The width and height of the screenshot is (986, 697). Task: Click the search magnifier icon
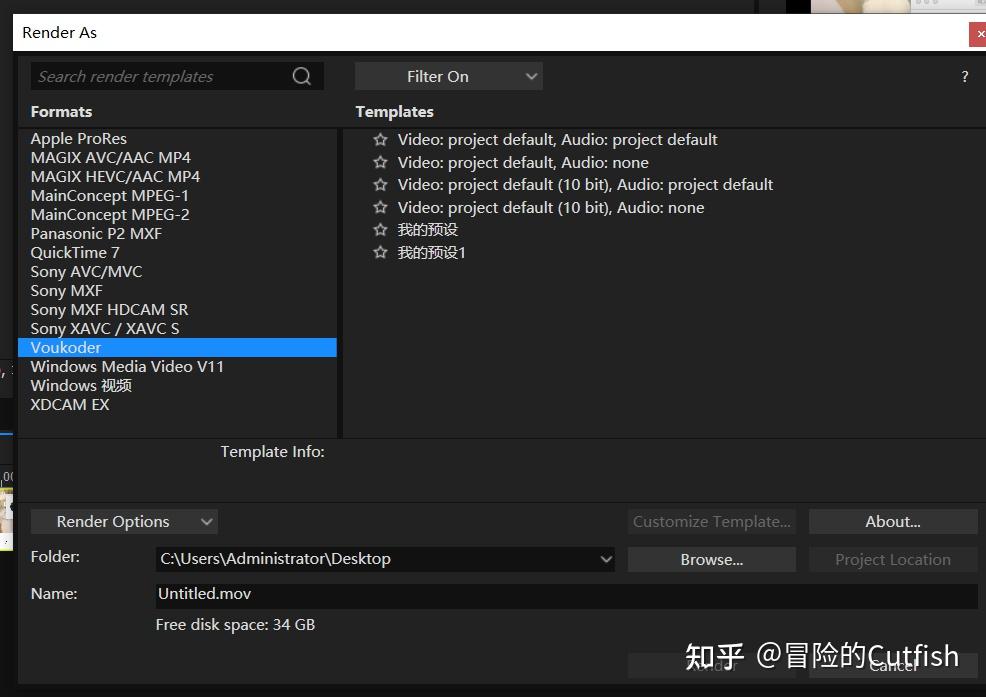coord(301,76)
